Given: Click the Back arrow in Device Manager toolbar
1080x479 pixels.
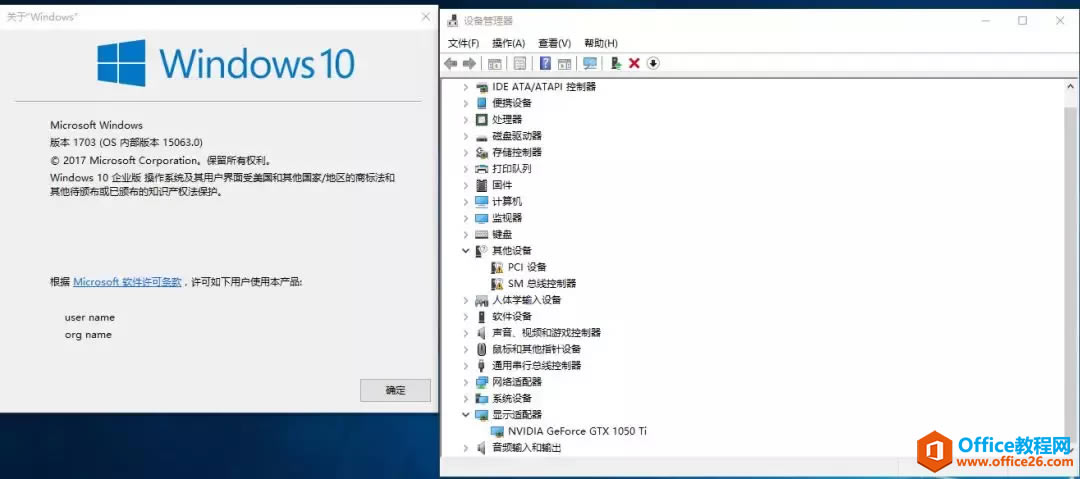Looking at the screenshot, I should (x=451, y=63).
